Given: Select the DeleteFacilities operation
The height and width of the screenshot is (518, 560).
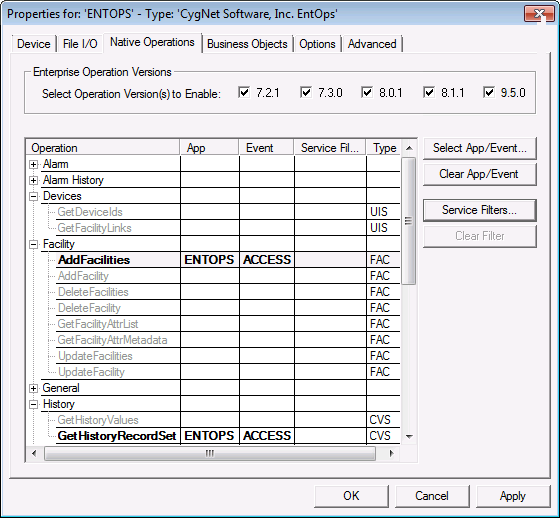Looking at the screenshot, I should click(93, 292).
